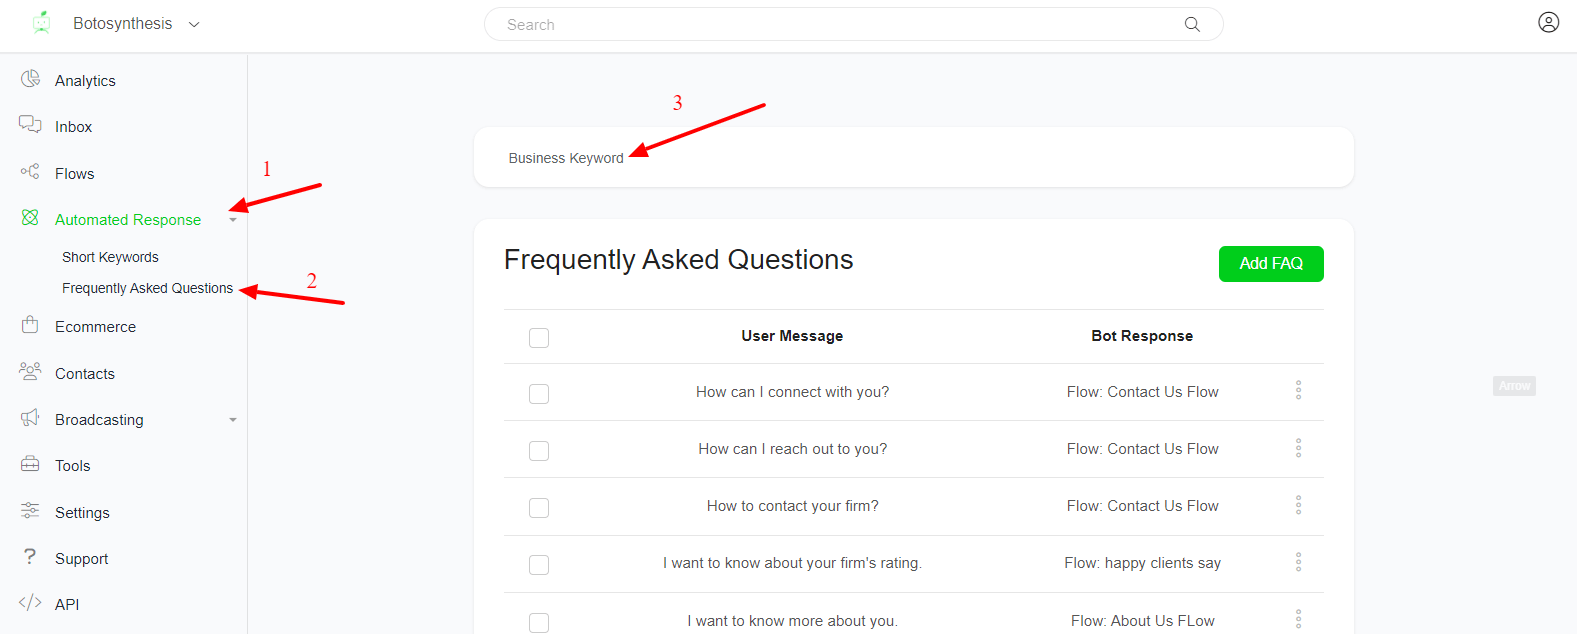Open options menu for firm's rating question
This screenshot has width=1577, height=634.
pyautogui.click(x=1298, y=562)
